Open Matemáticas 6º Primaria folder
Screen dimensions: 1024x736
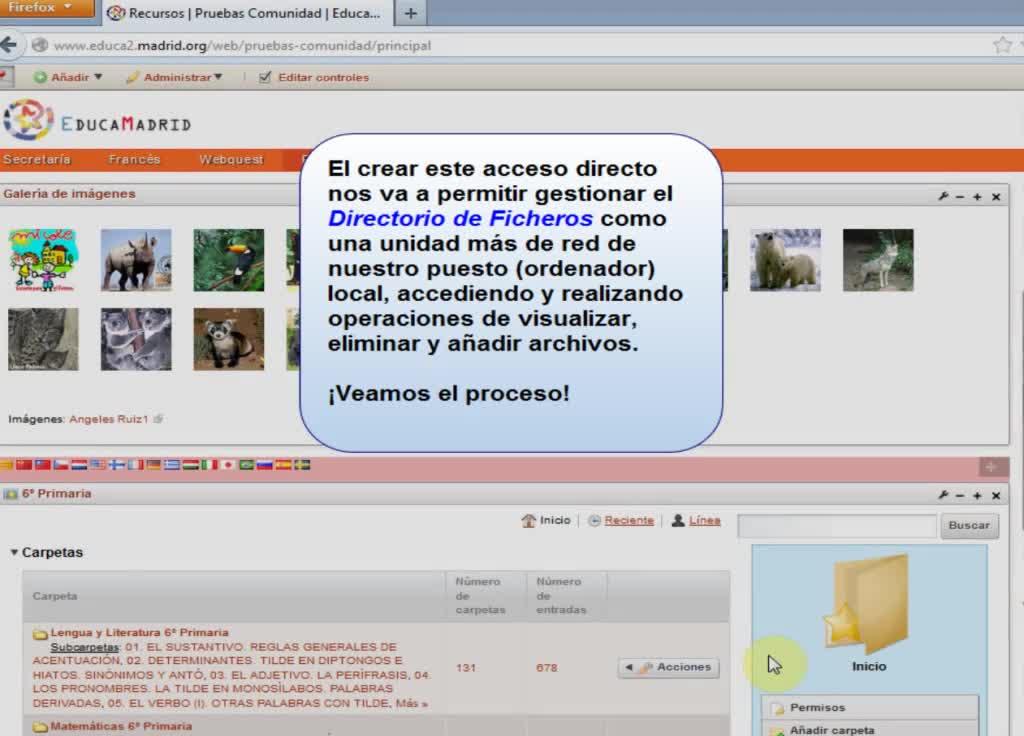pyautogui.click(x=121, y=726)
